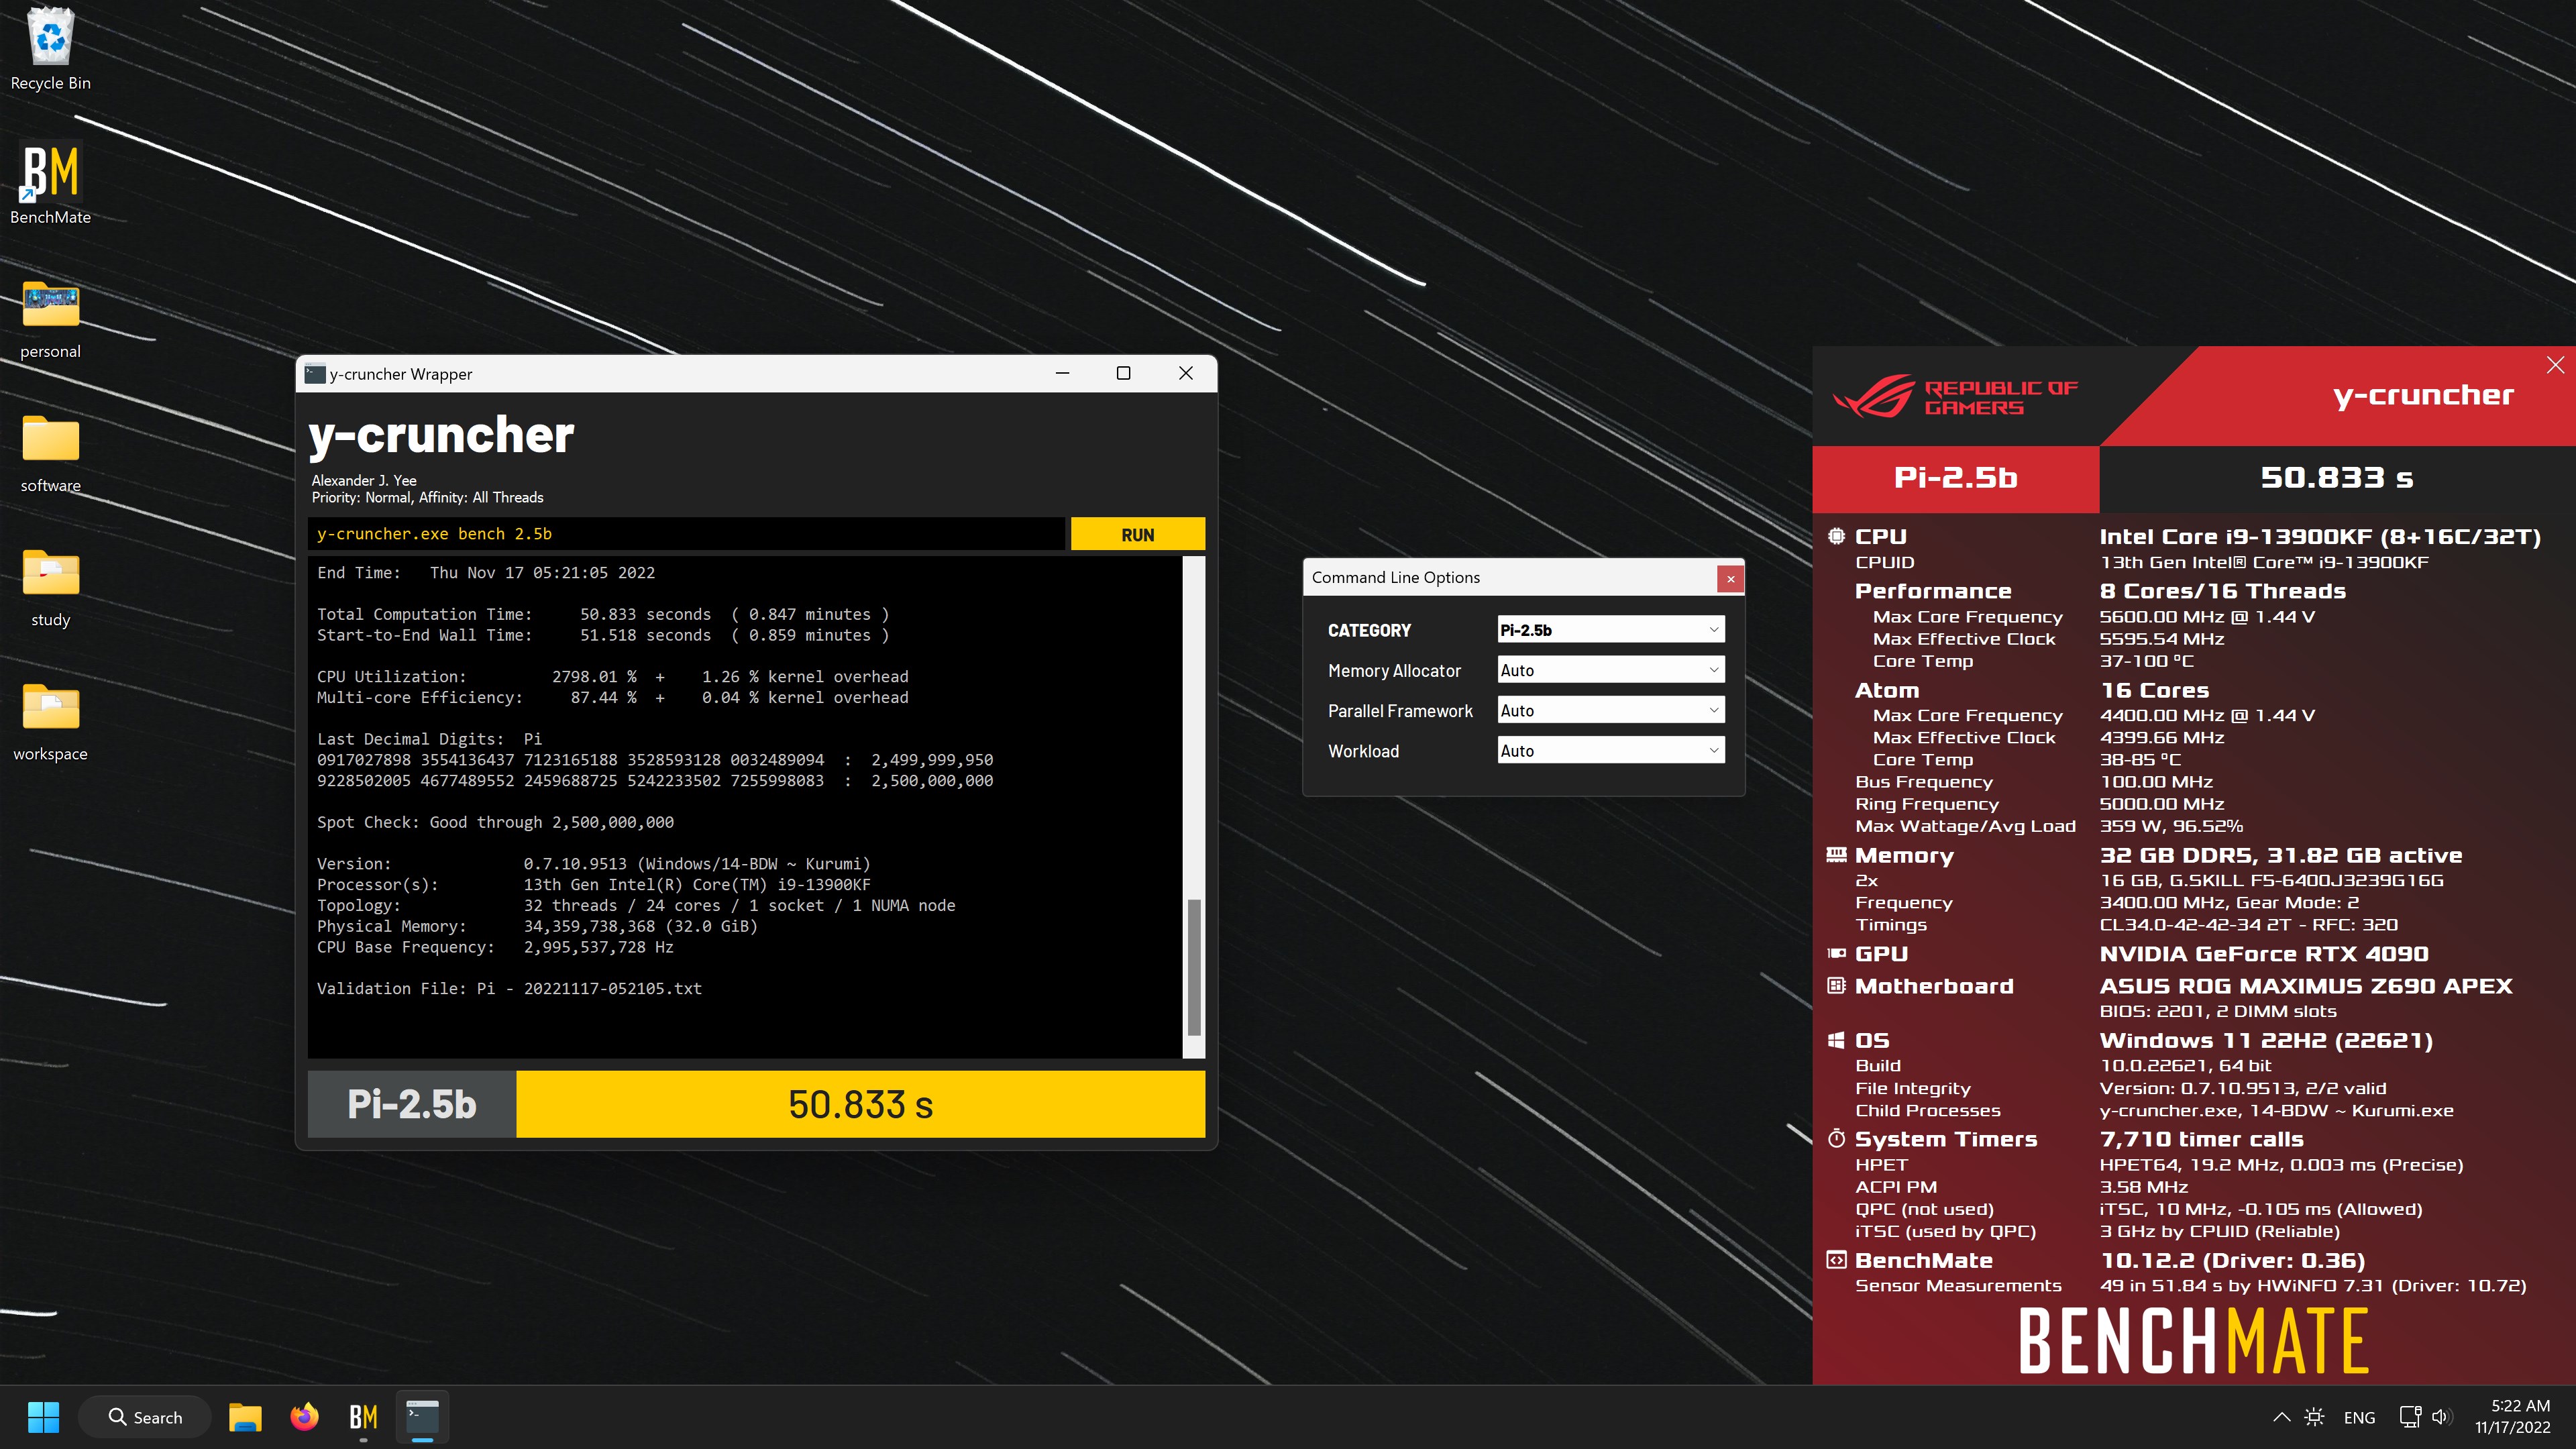2576x1449 pixels.
Task: Click '5600.00 MHz @ 1.44 V' value
Action: [x=2207, y=617]
